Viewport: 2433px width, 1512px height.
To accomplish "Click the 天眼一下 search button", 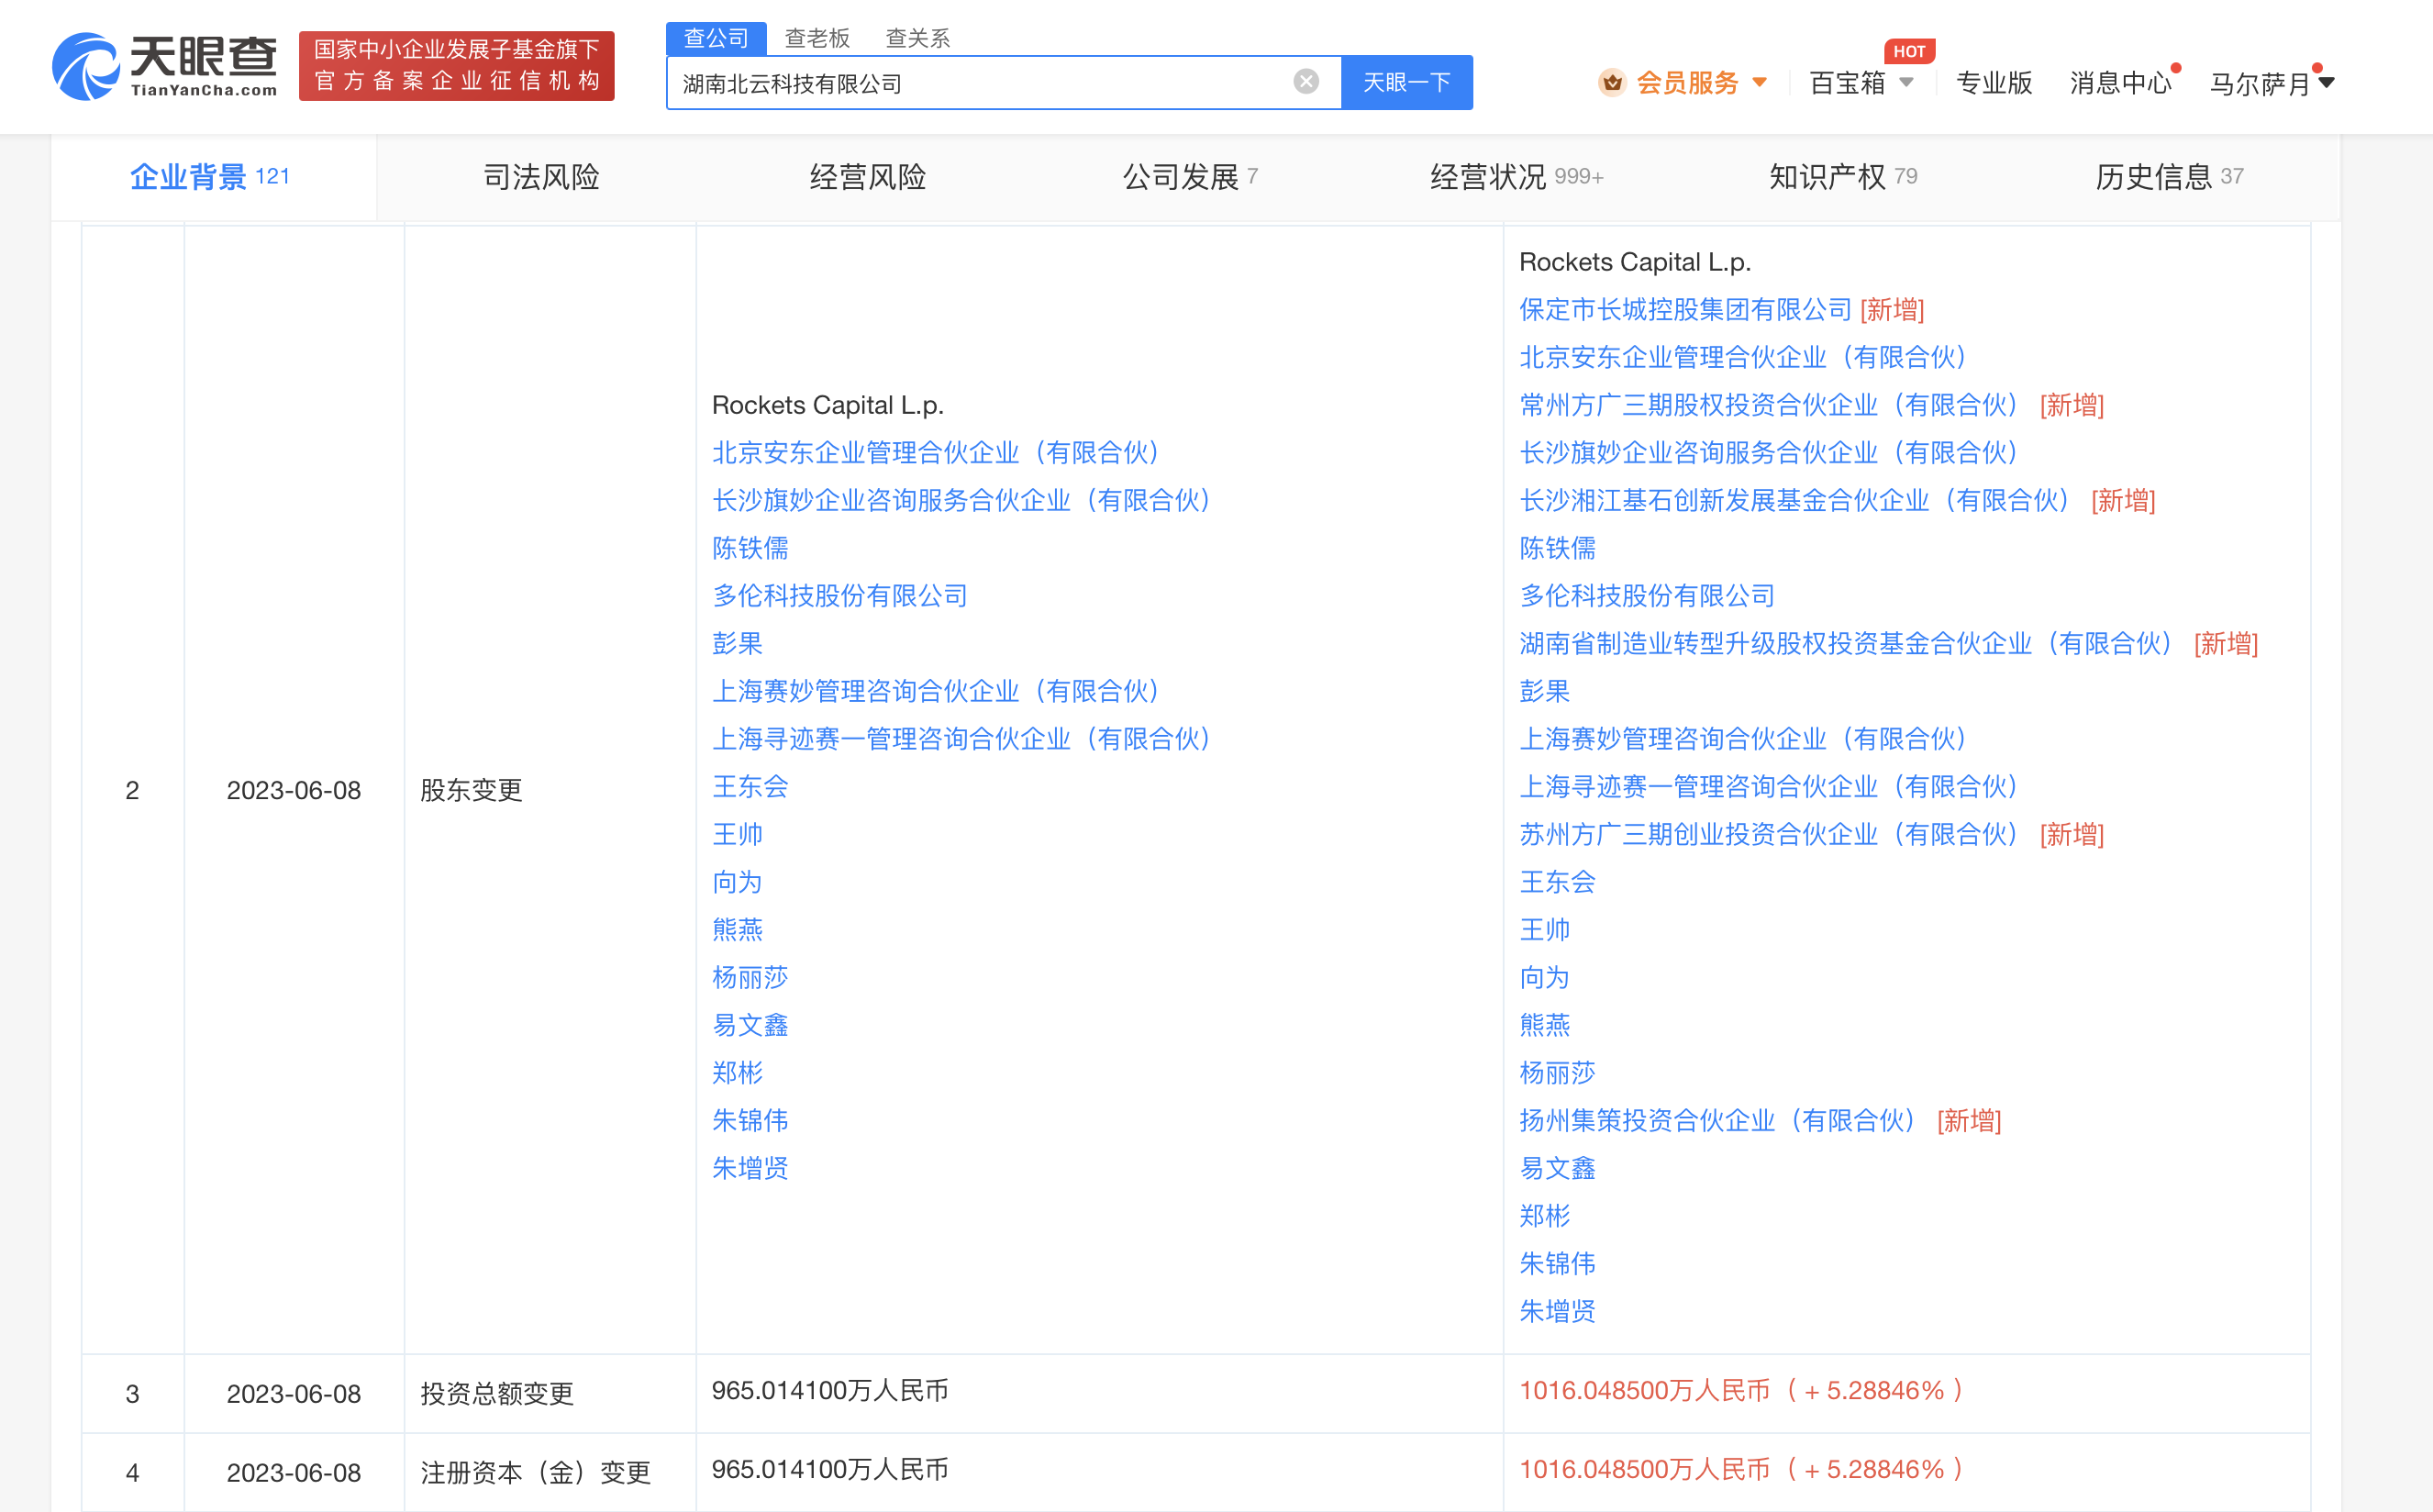I will tap(1406, 82).
